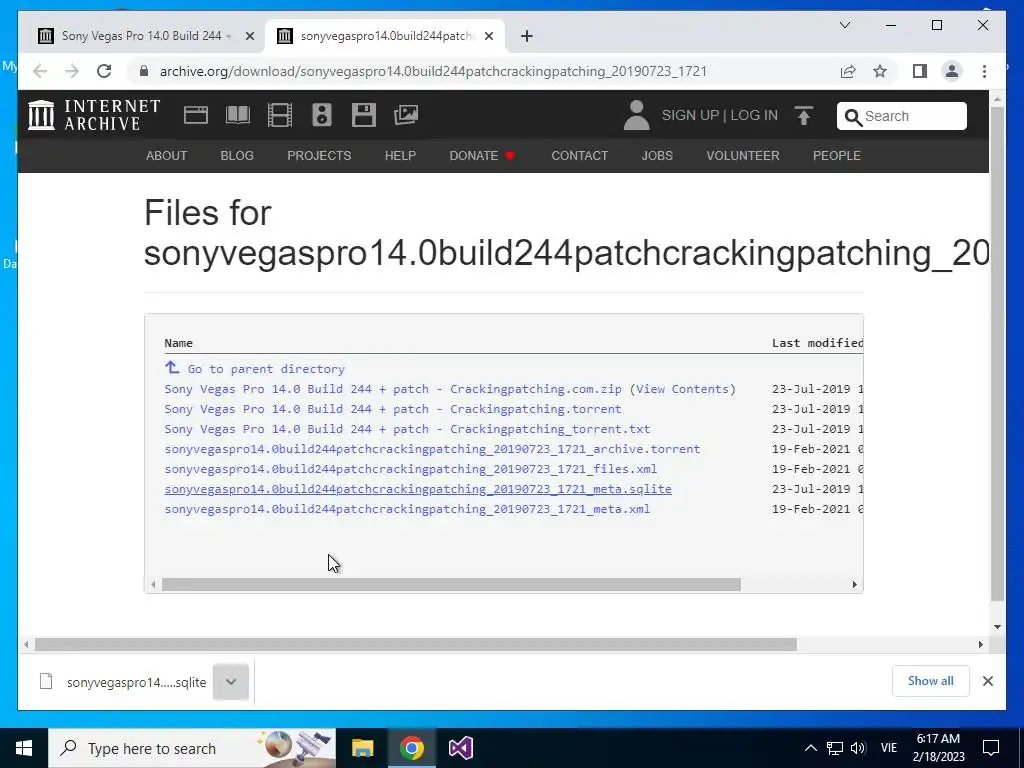Open Chrome three-dot menu
Screen dimensions: 1024x768
pyautogui.click(x=984, y=71)
